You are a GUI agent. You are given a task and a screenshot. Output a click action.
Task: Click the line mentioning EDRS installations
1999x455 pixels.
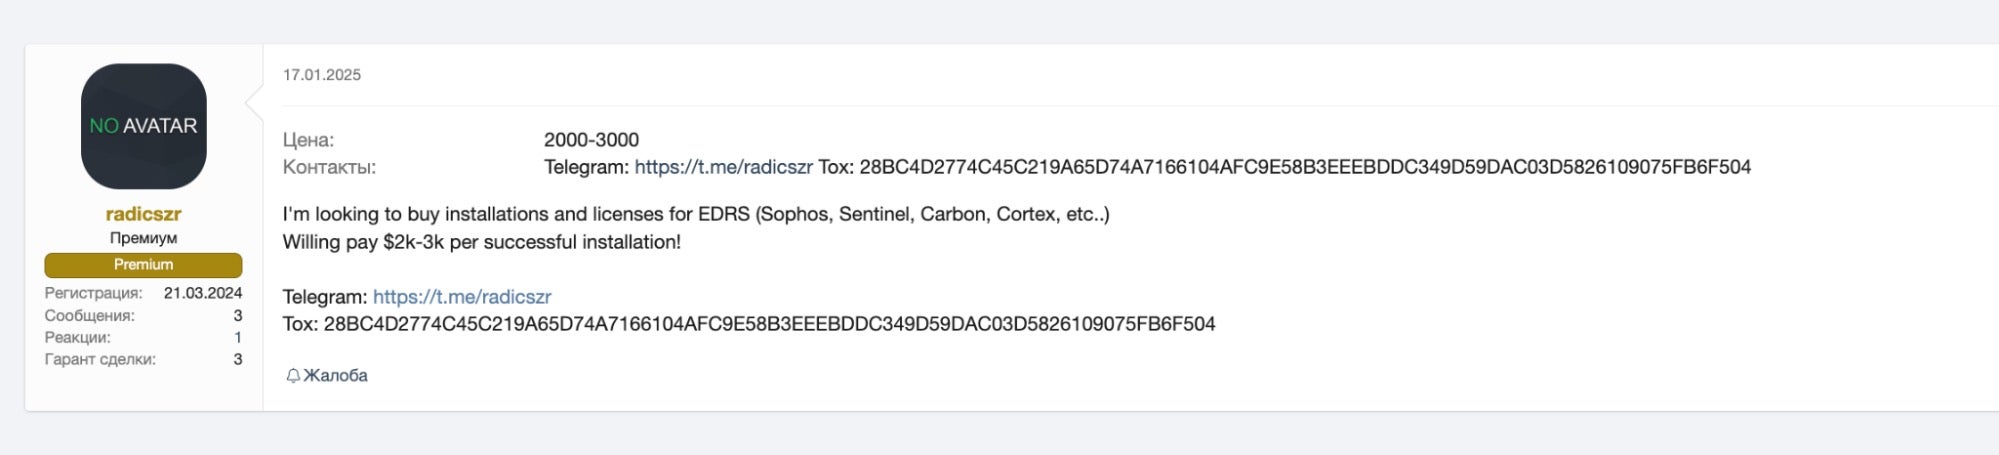tap(696, 214)
